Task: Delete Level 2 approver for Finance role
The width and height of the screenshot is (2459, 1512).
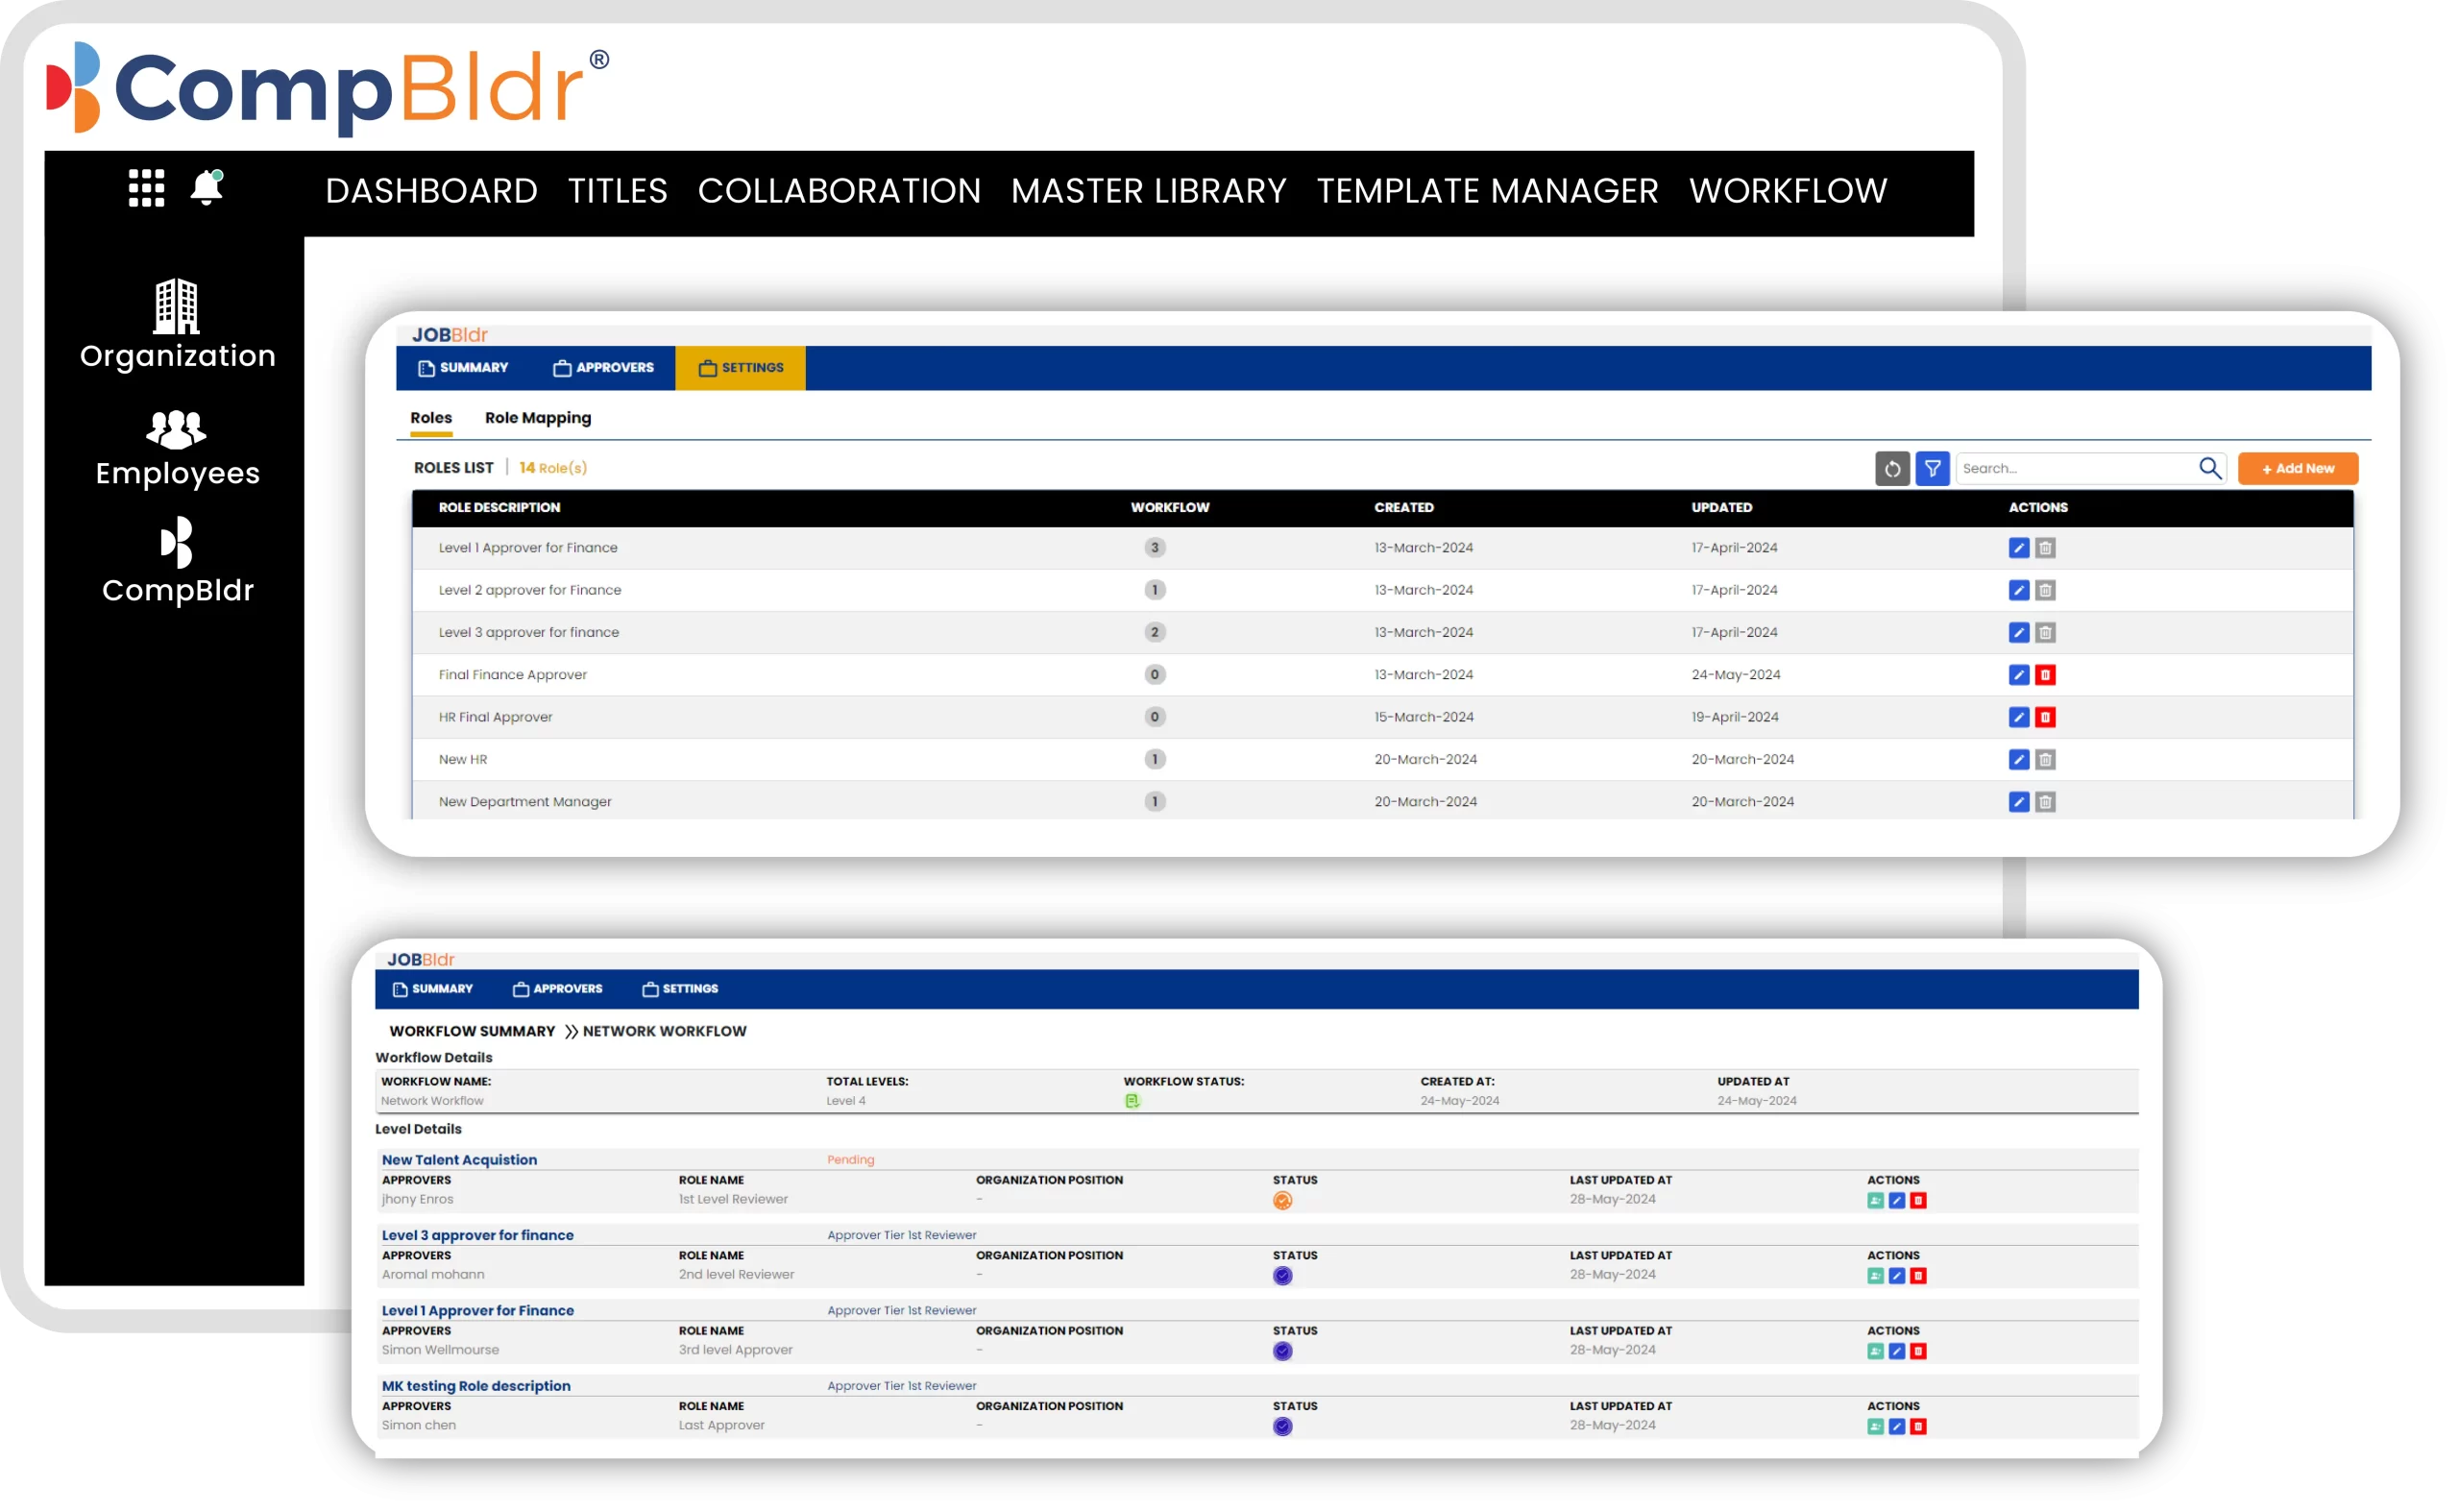Action: [x=2046, y=591]
